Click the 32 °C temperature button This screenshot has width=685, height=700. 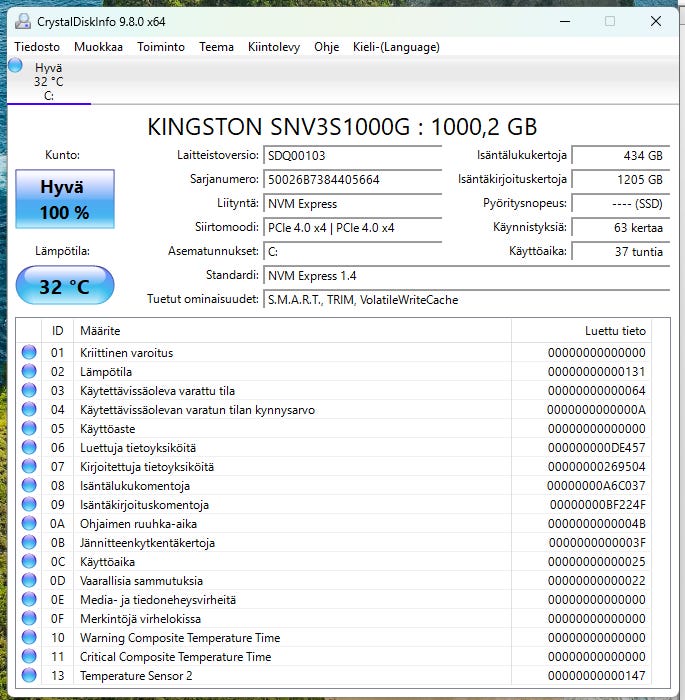tap(65, 287)
